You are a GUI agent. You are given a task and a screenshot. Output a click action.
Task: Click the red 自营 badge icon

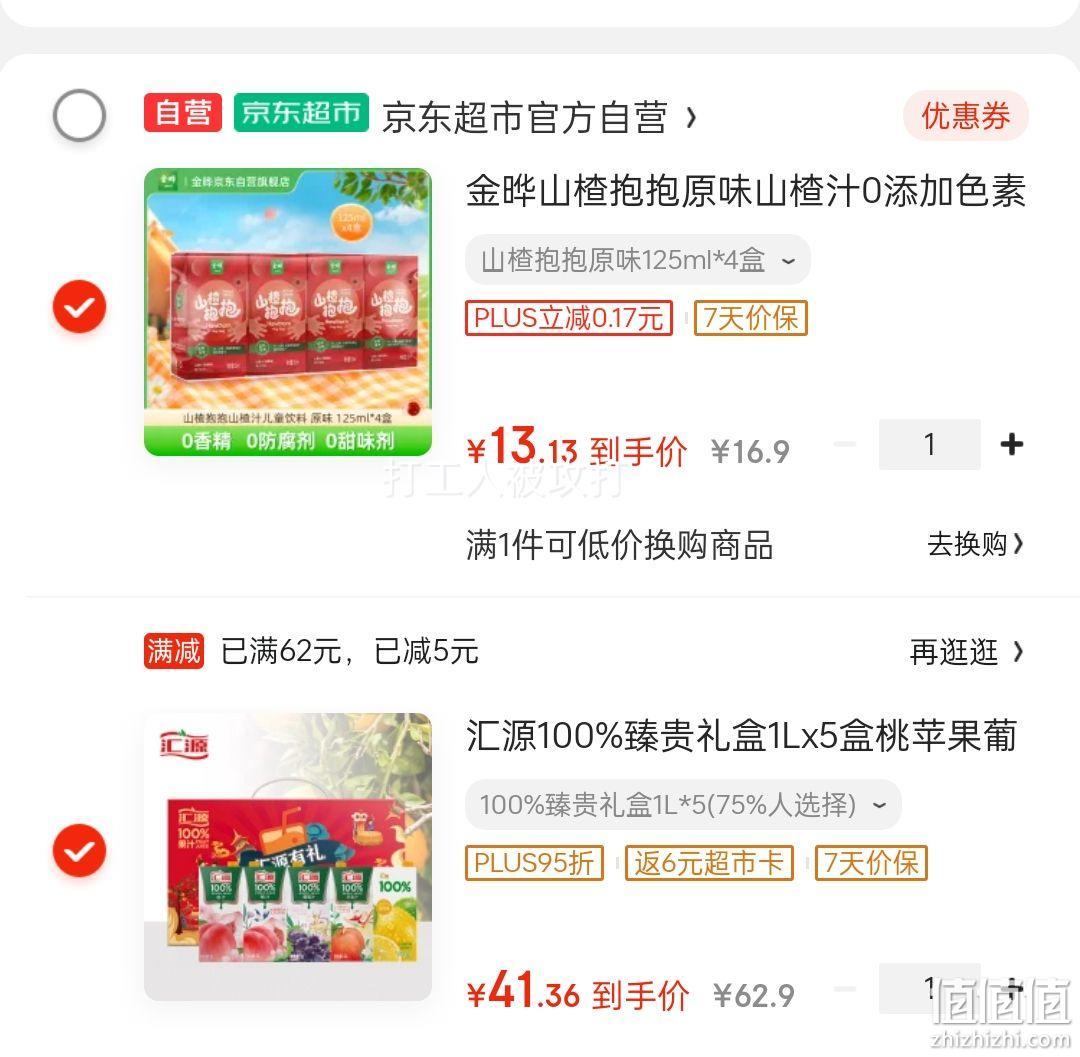[x=183, y=112]
